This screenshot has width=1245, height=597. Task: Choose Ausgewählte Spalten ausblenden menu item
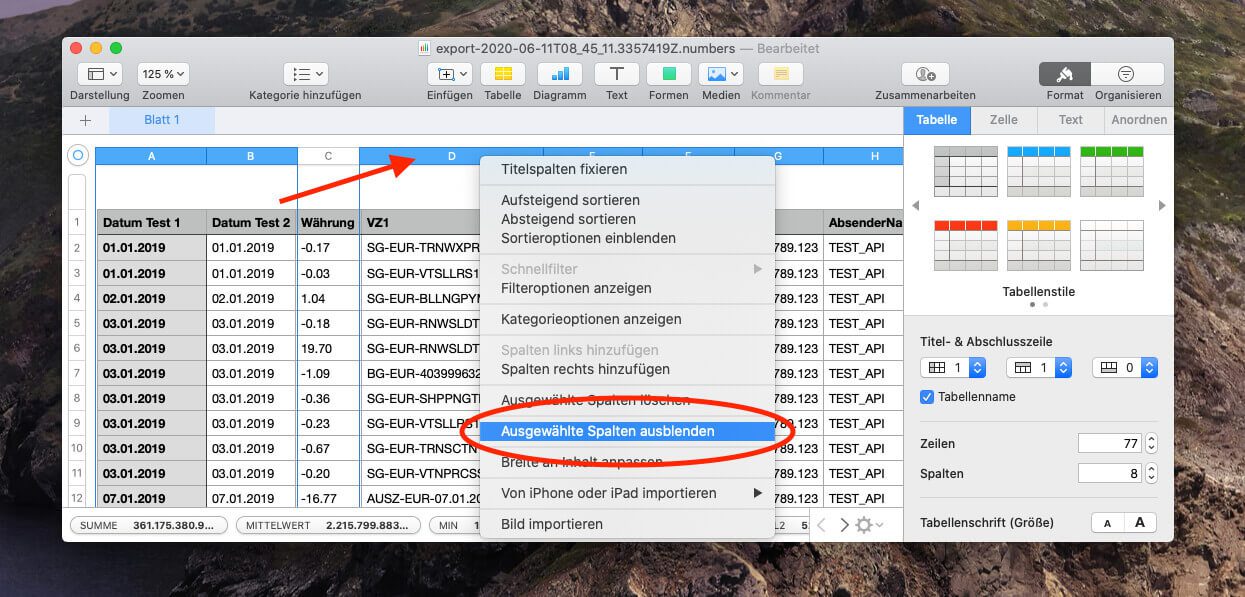click(x=607, y=432)
